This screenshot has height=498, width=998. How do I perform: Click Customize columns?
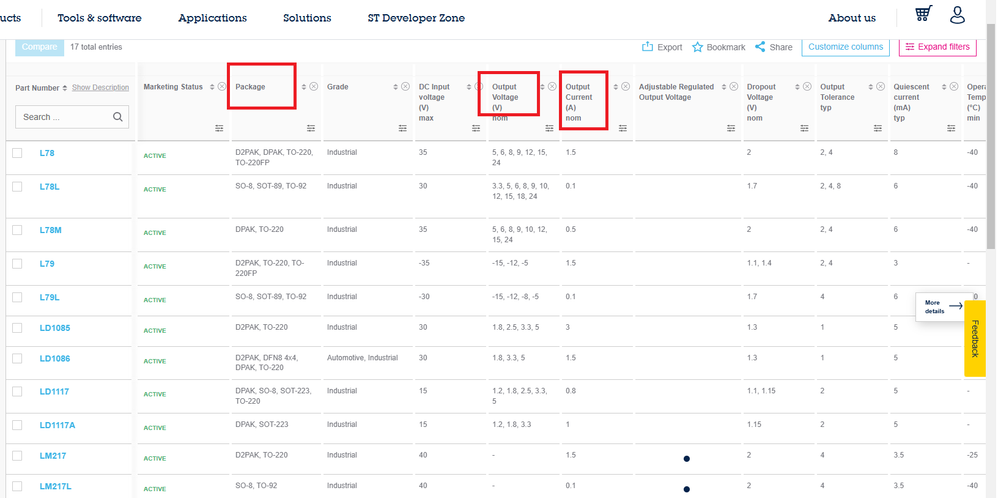point(845,46)
